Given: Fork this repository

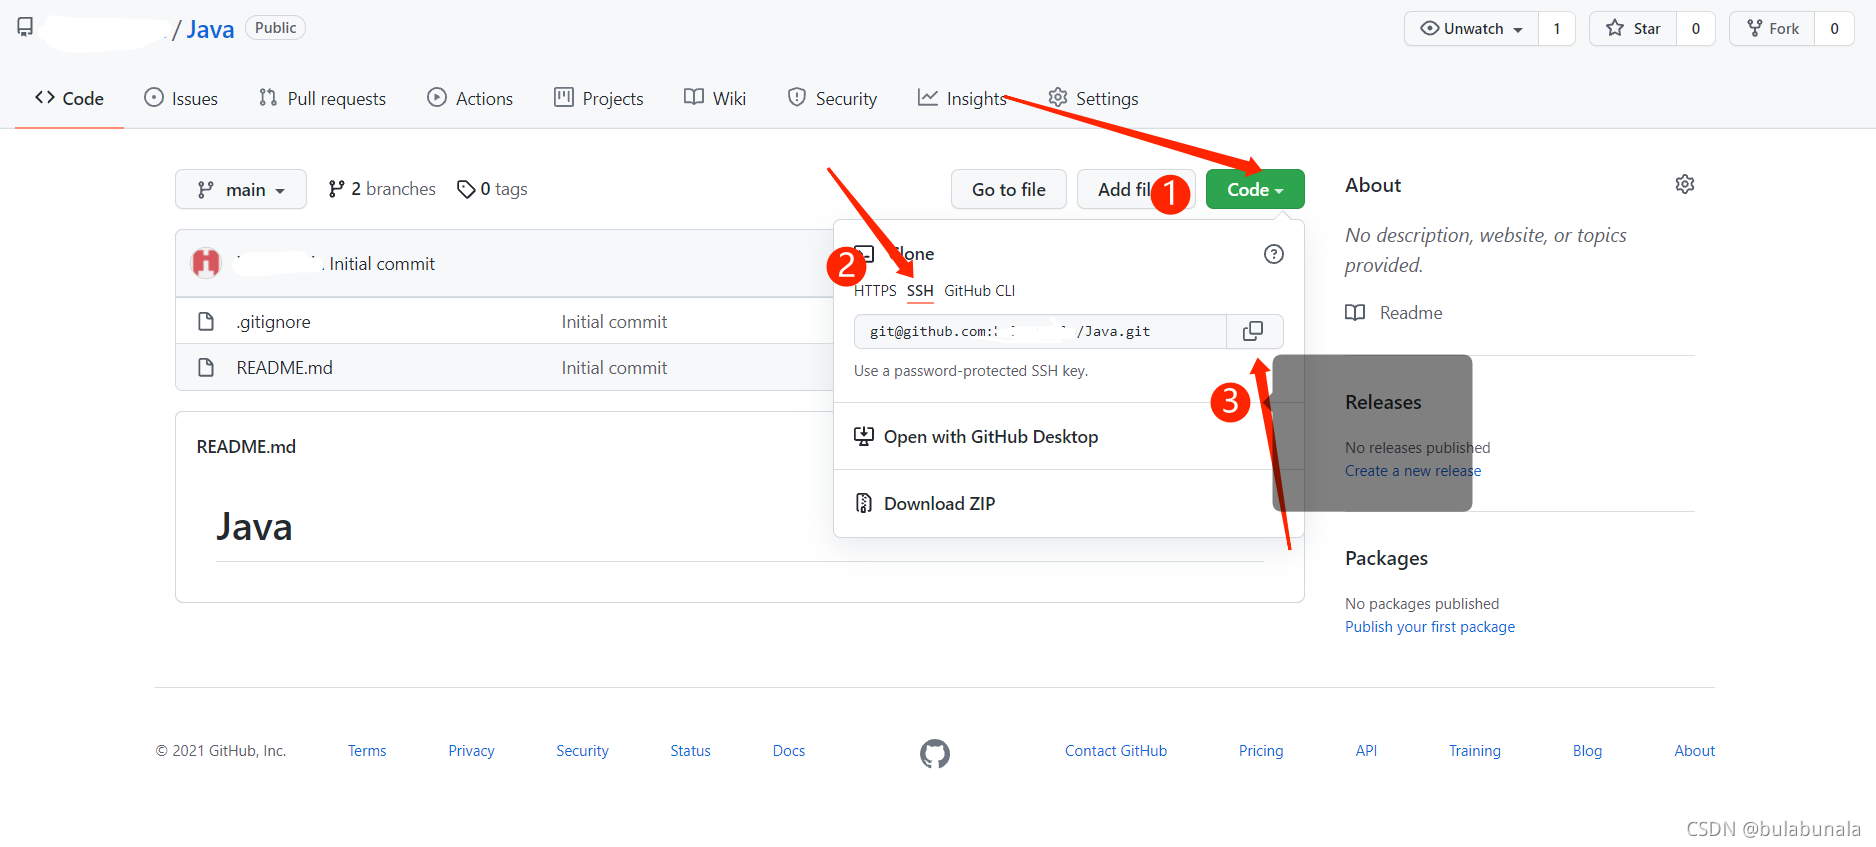Looking at the screenshot, I should 1772,28.
